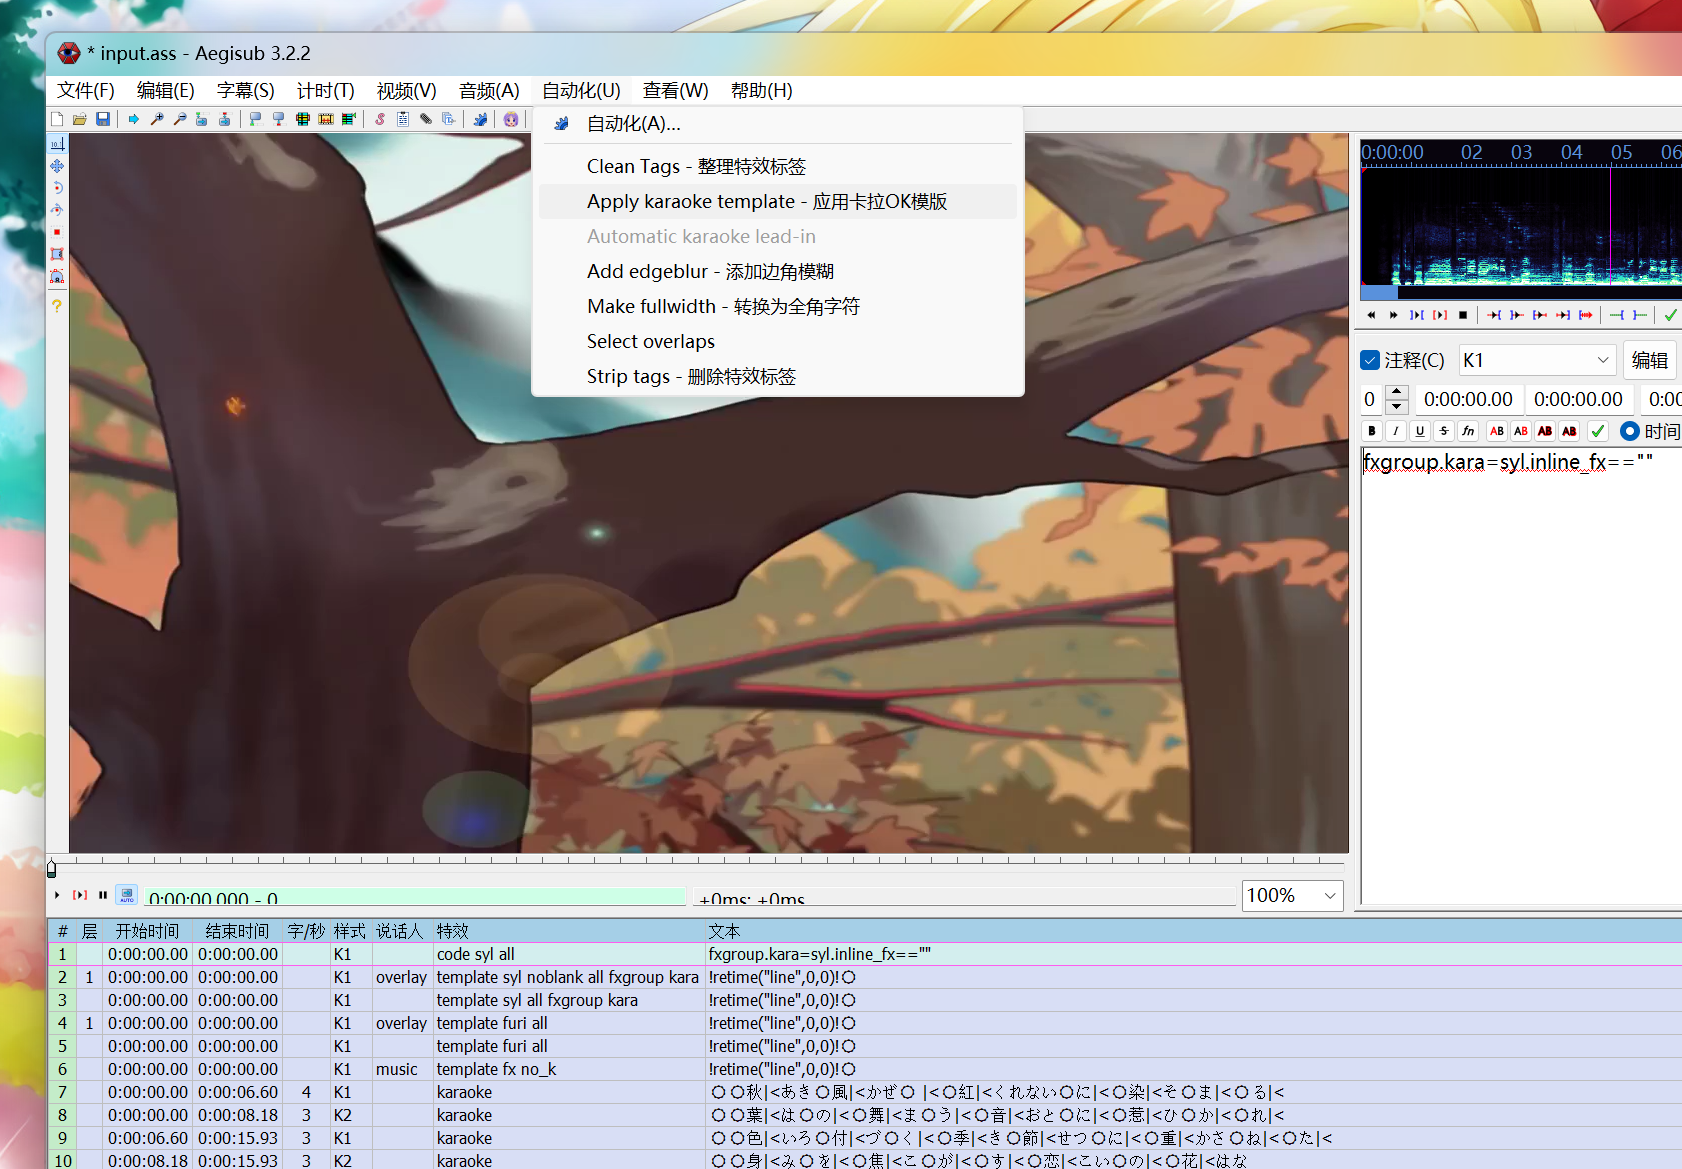Click the bold B formatting button
The height and width of the screenshot is (1169, 1682).
[1372, 431]
